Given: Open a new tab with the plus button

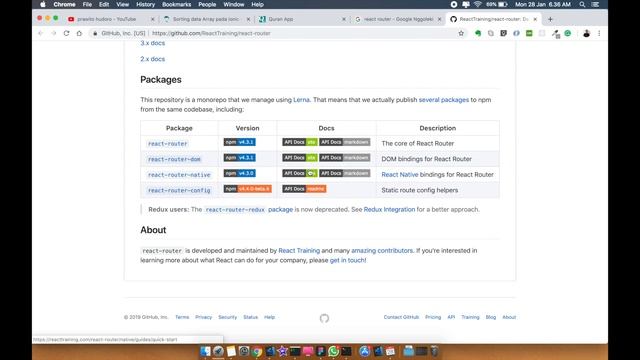Looking at the screenshot, I should point(550,19).
